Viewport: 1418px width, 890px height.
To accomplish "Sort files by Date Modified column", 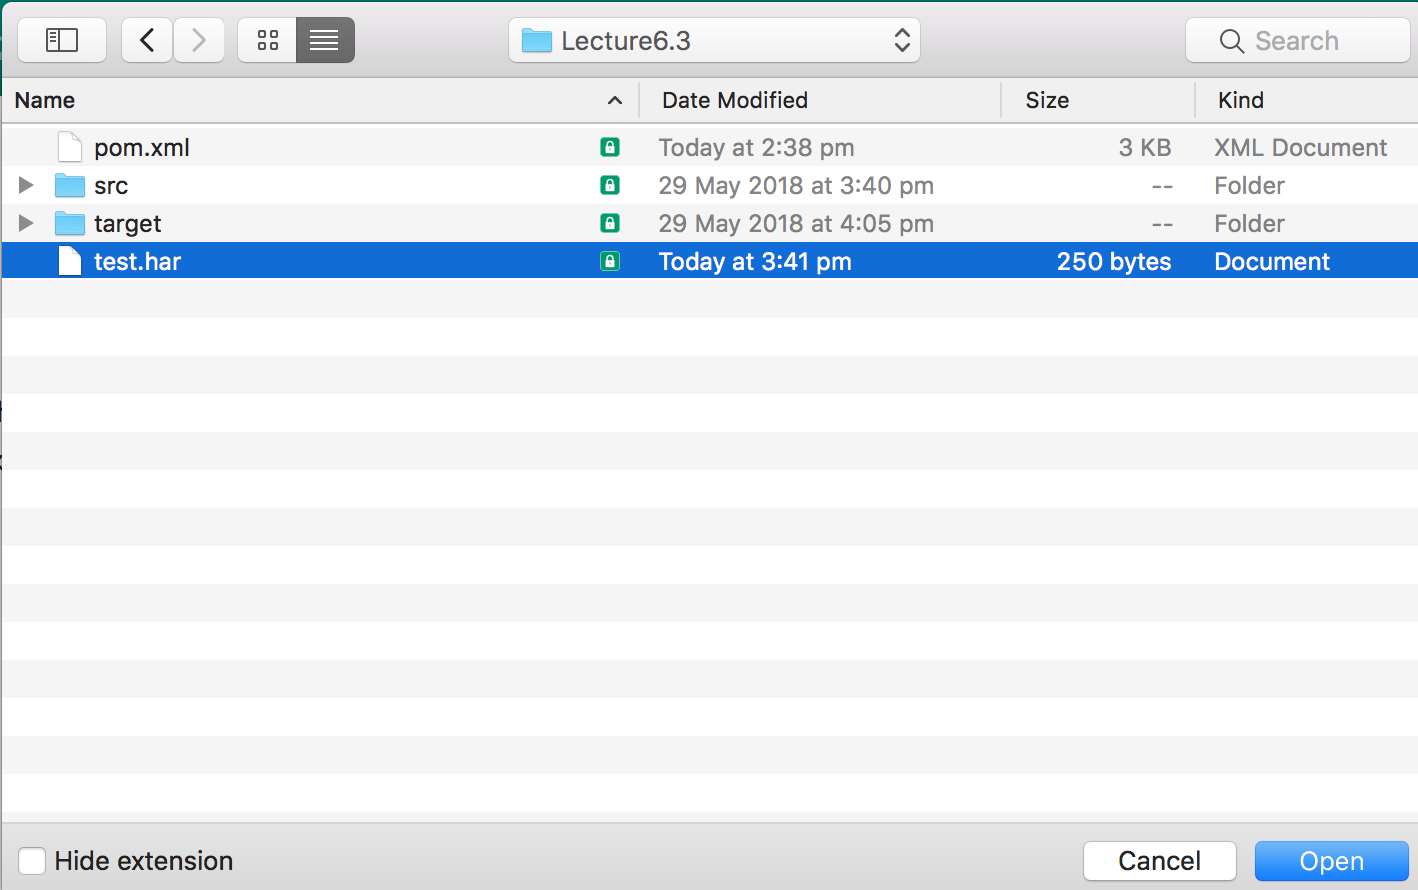I will pyautogui.click(x=735, y=100).
